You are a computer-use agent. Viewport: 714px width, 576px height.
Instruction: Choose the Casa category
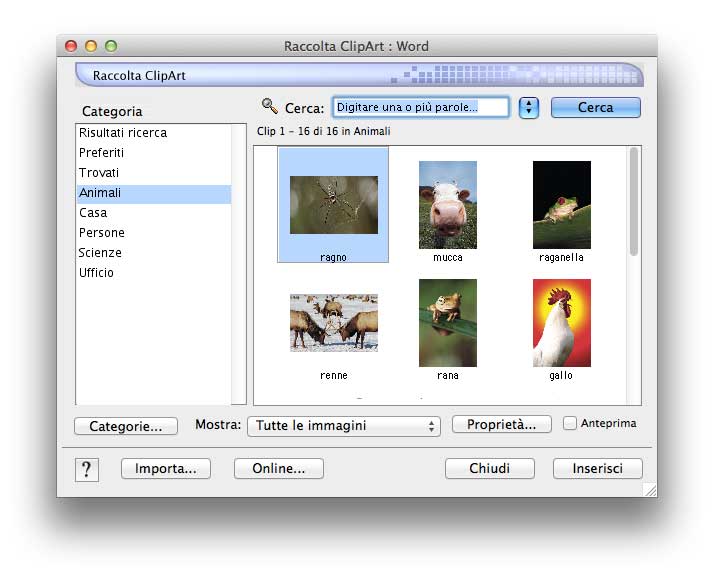[x=154, y=213]
